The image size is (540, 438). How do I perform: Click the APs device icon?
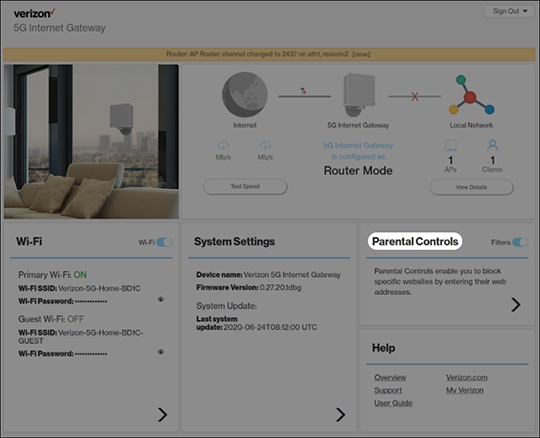tap(450, 145)
